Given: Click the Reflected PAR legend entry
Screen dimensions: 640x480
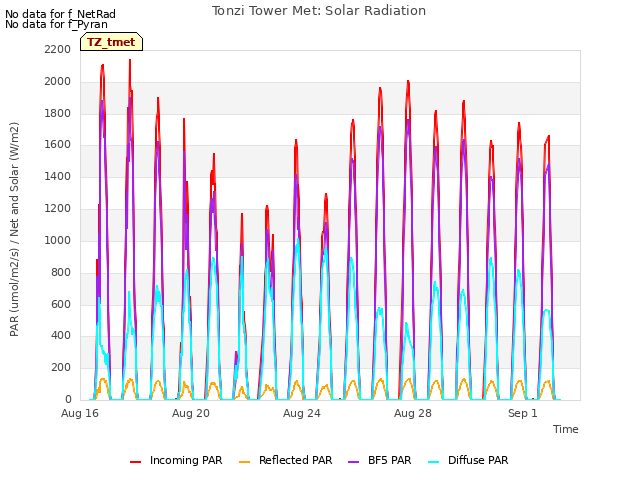Looking at the screenshot, I should 285,460.
